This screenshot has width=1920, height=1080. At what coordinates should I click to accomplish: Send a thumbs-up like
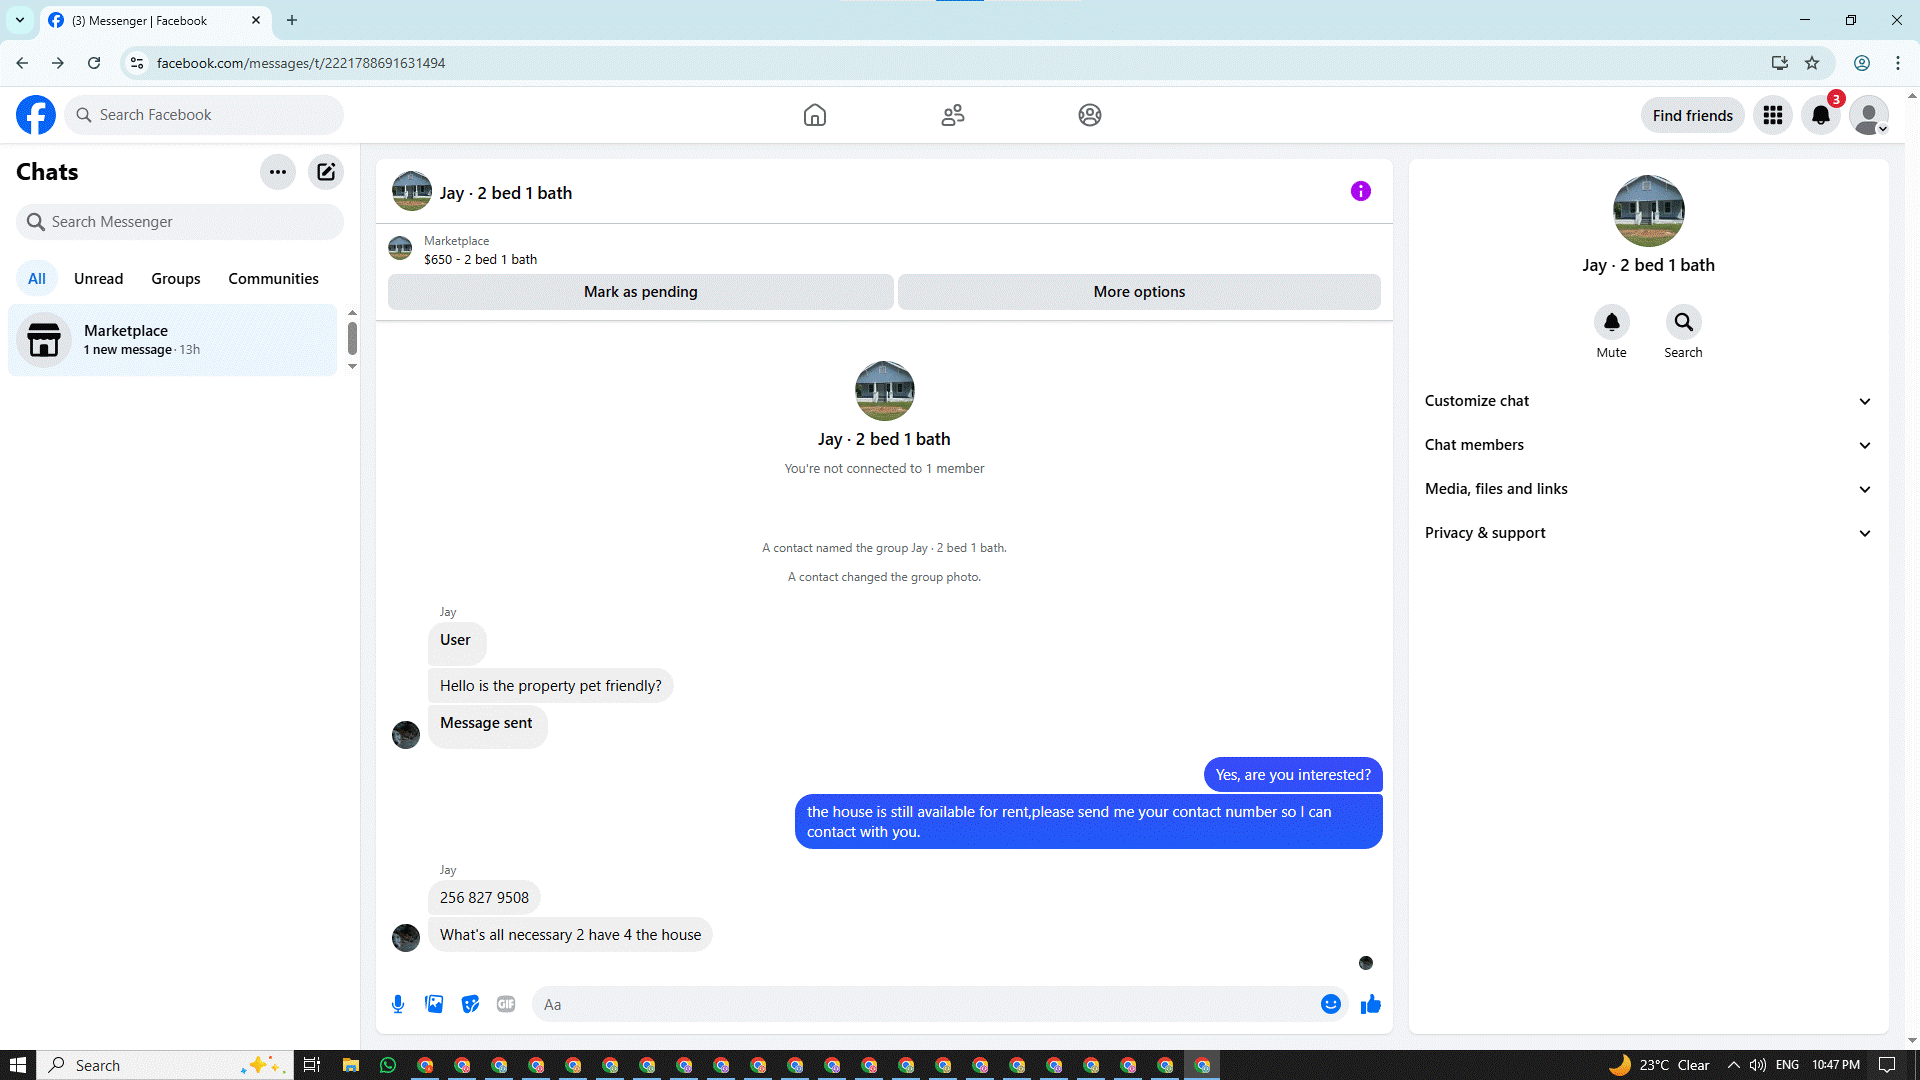[x=1370, y=1004]
